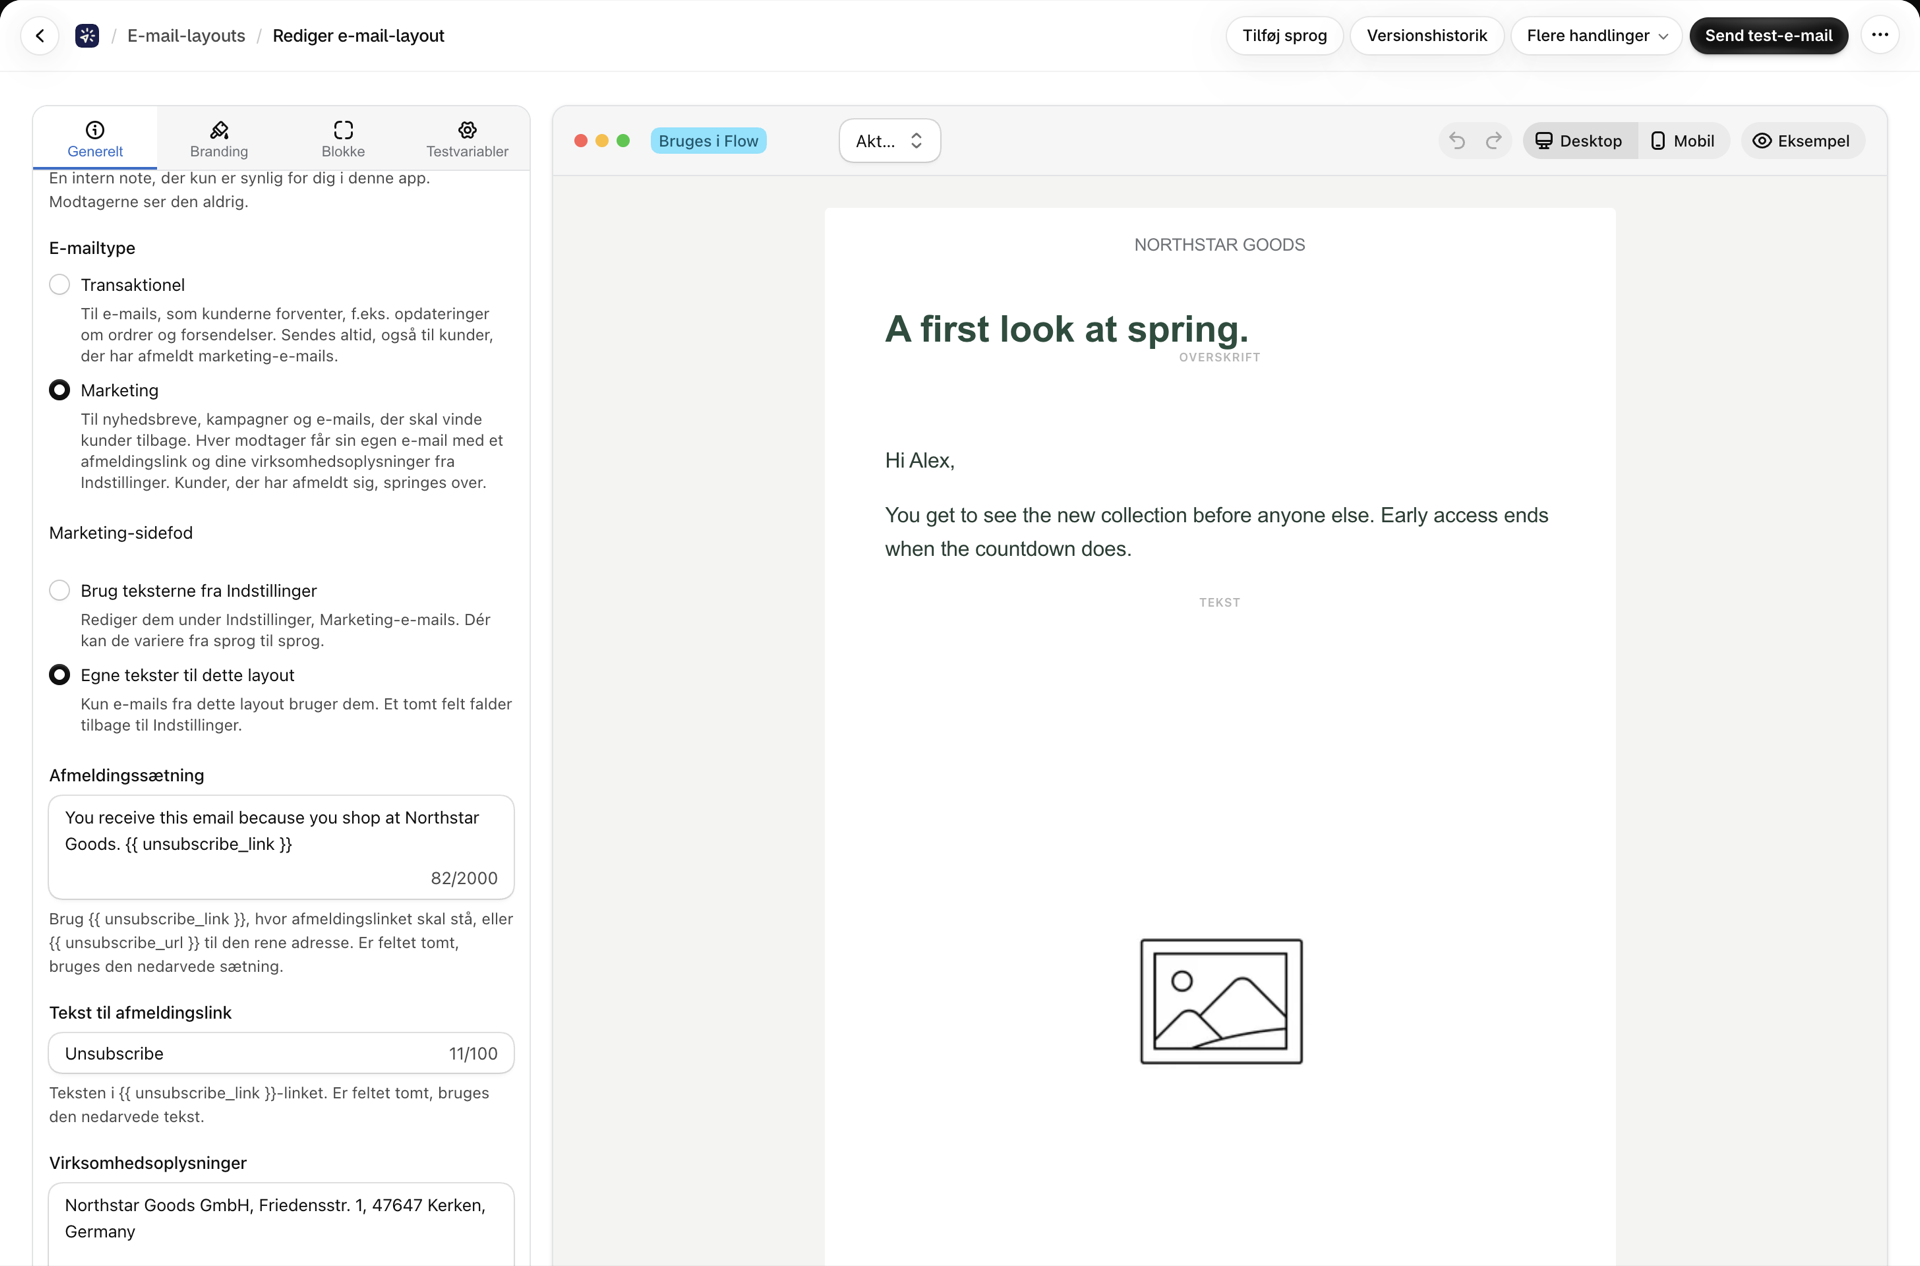The height and width of the screenshot is (1266, 1920).
Task: Edit the Afmeldingssætning text area
Action: (x=281, y=847)
